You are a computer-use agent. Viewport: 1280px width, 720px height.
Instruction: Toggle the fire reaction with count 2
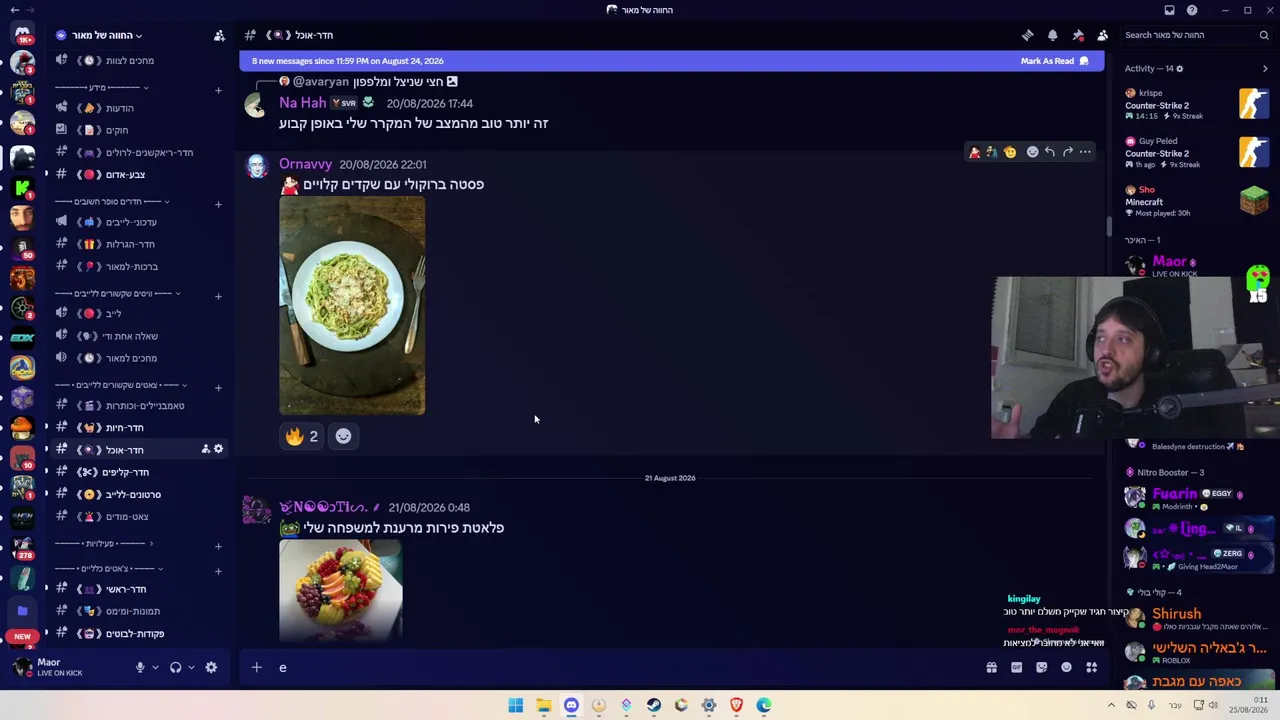click(301, 436)
